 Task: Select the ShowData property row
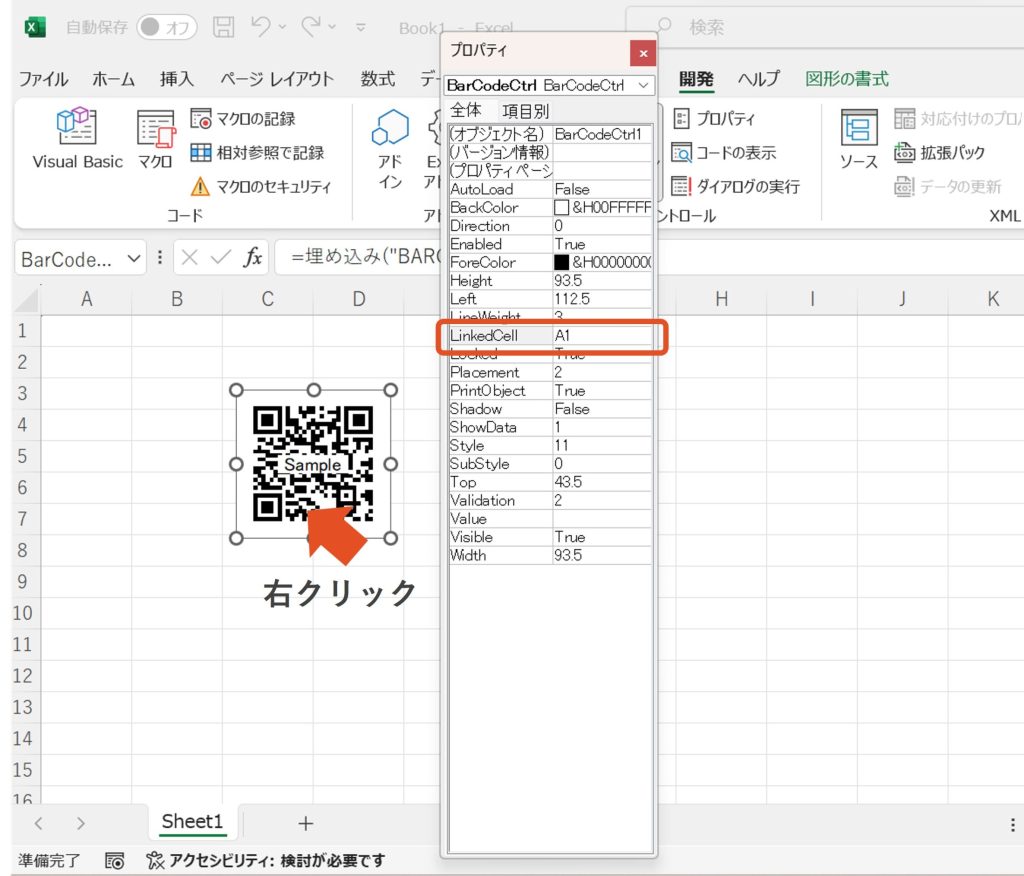(x=550, y=427)
